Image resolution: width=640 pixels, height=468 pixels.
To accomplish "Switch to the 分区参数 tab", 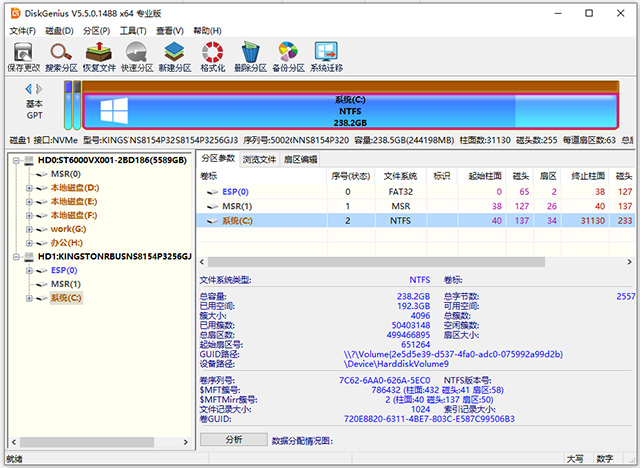I will coord(218,159).
